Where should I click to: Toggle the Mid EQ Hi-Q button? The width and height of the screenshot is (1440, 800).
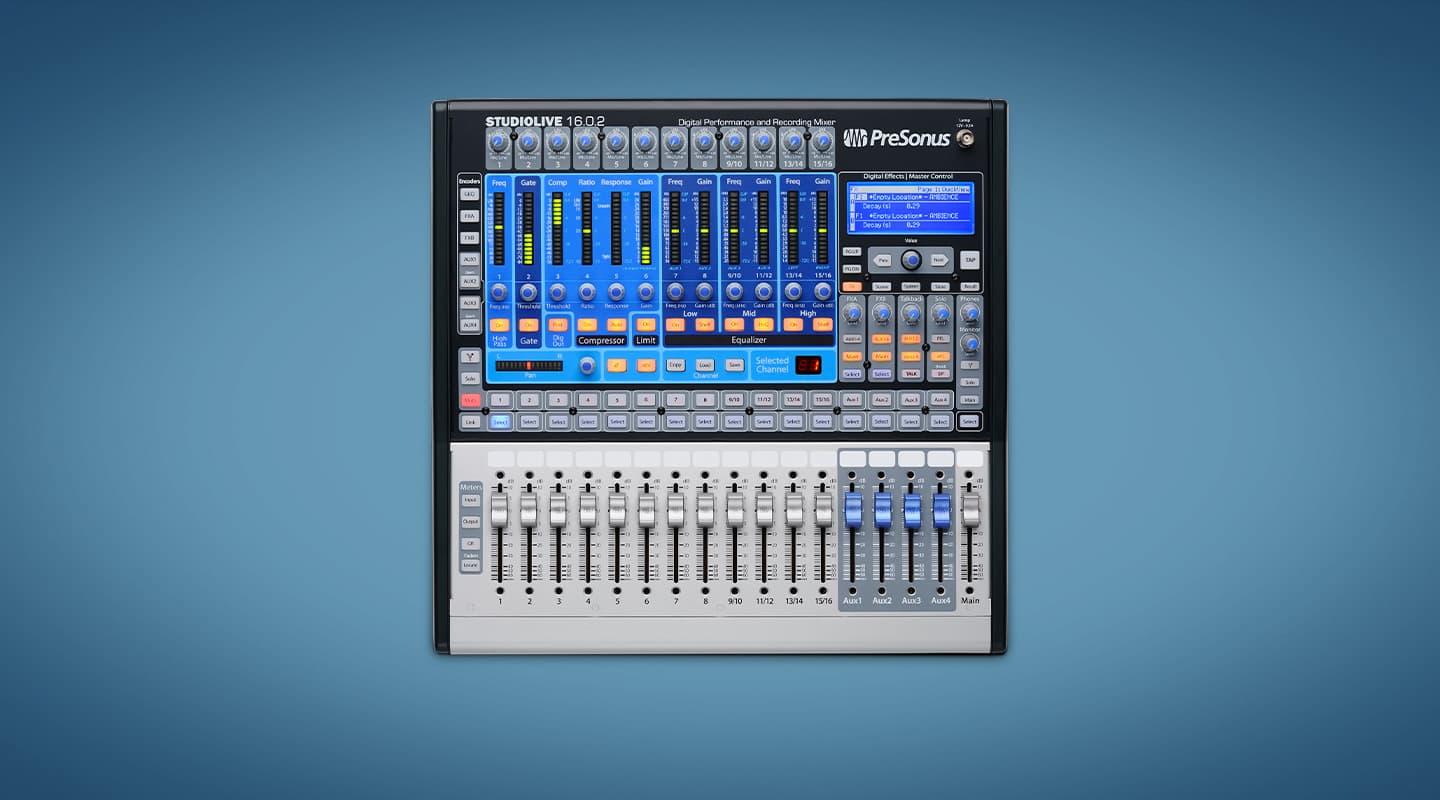(763, 324)
